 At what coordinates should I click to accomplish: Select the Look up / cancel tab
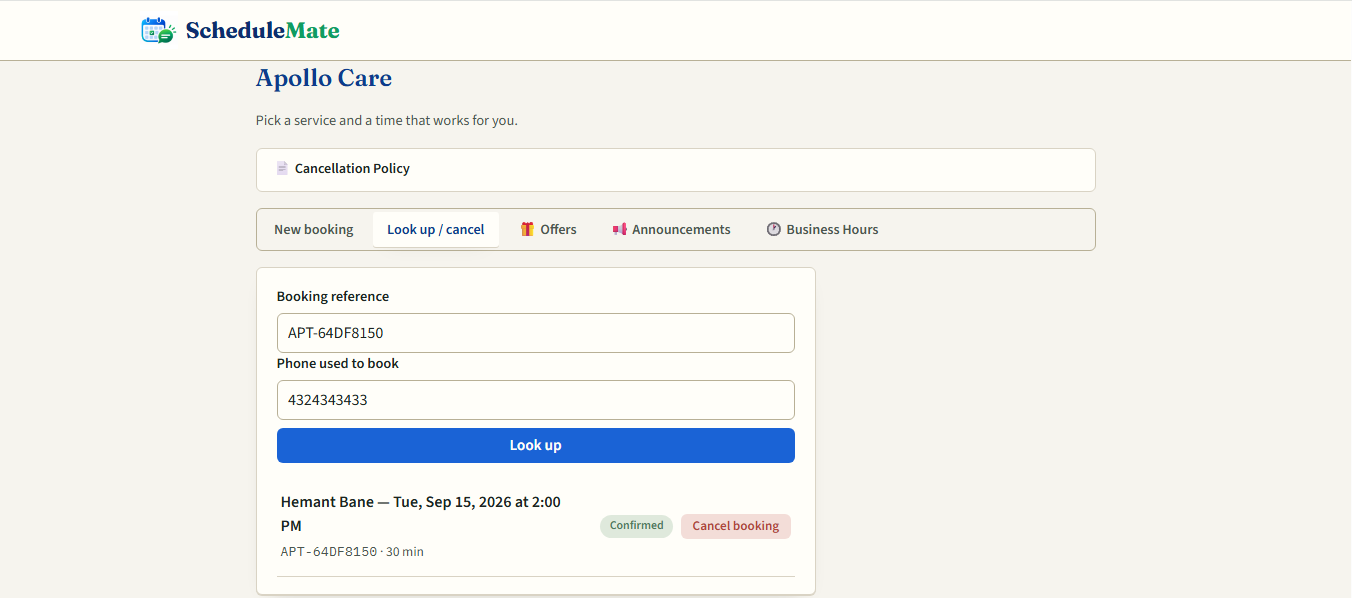[436, 229]
